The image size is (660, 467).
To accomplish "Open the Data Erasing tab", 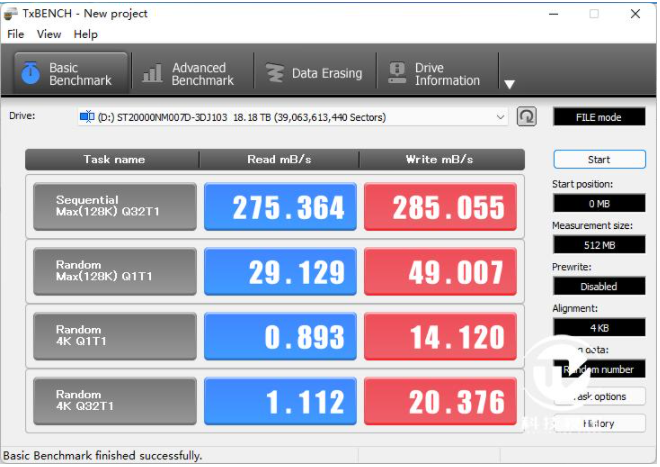I will (315, 74).
